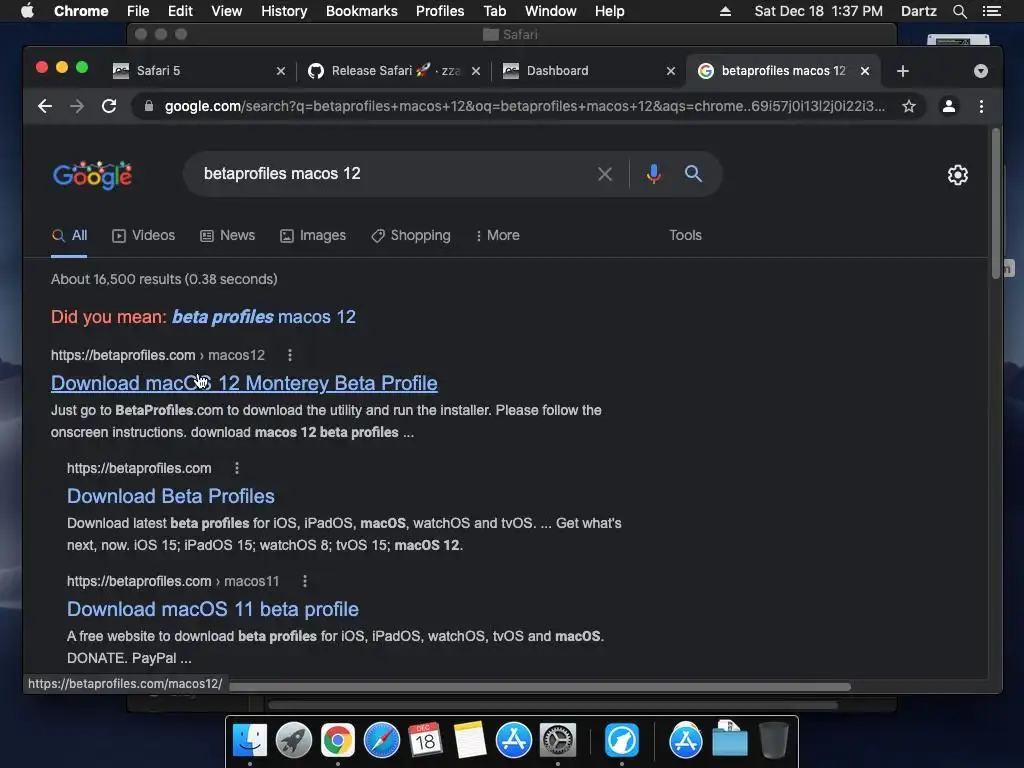Open a new tab with the plus button
This screenshot has width=1024, height=768.
point(903,71)
